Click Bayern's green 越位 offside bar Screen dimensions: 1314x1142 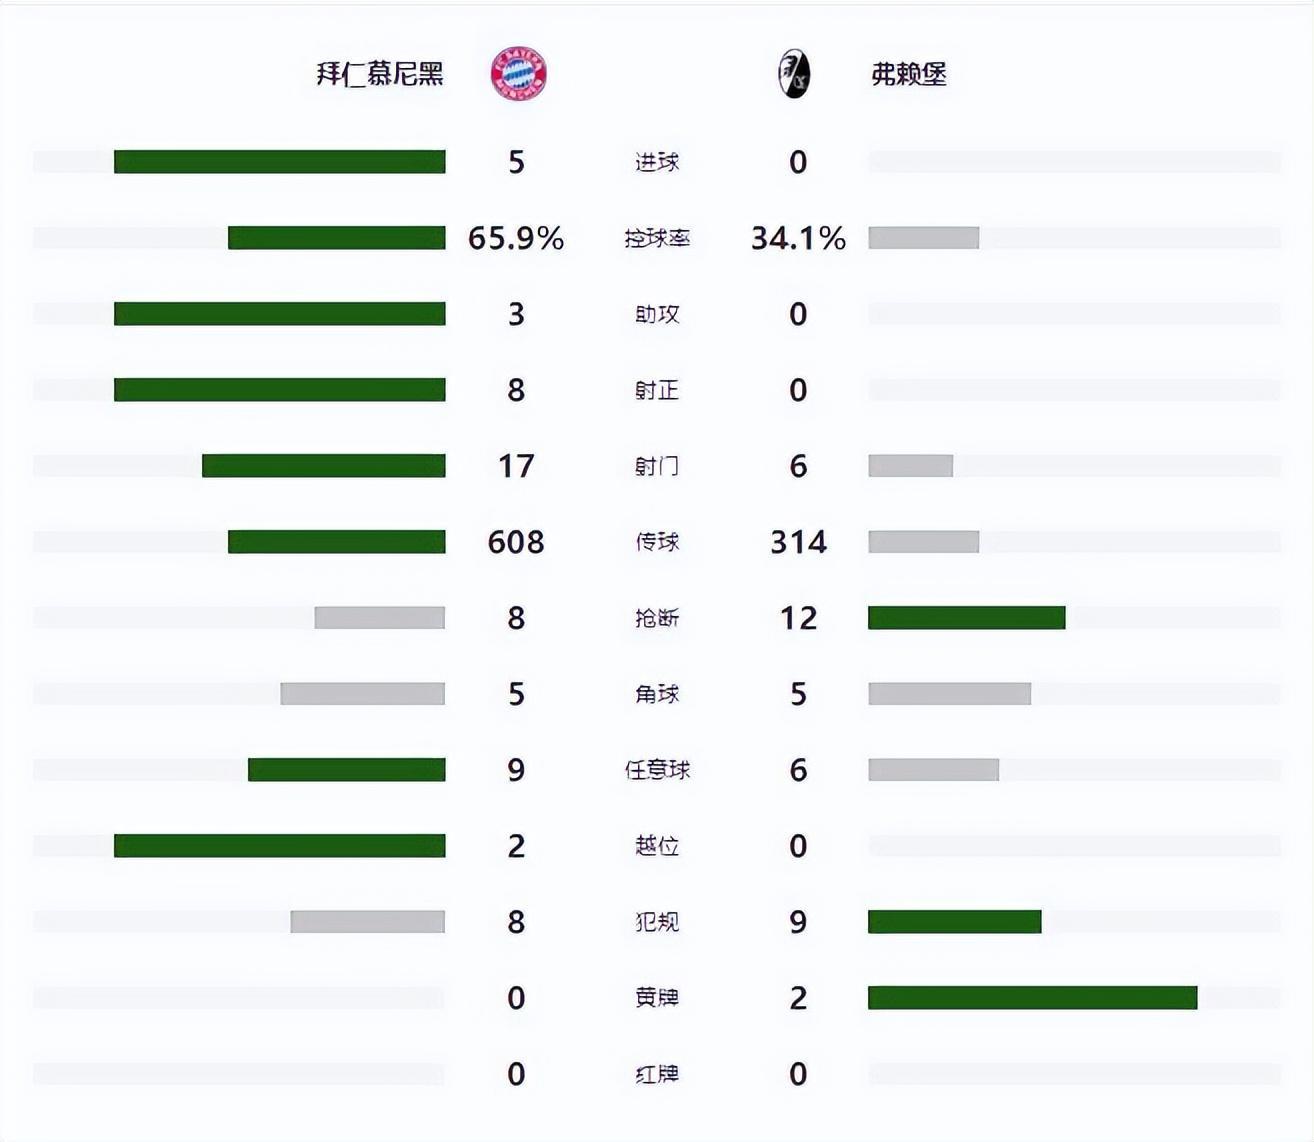click(279, 845)
